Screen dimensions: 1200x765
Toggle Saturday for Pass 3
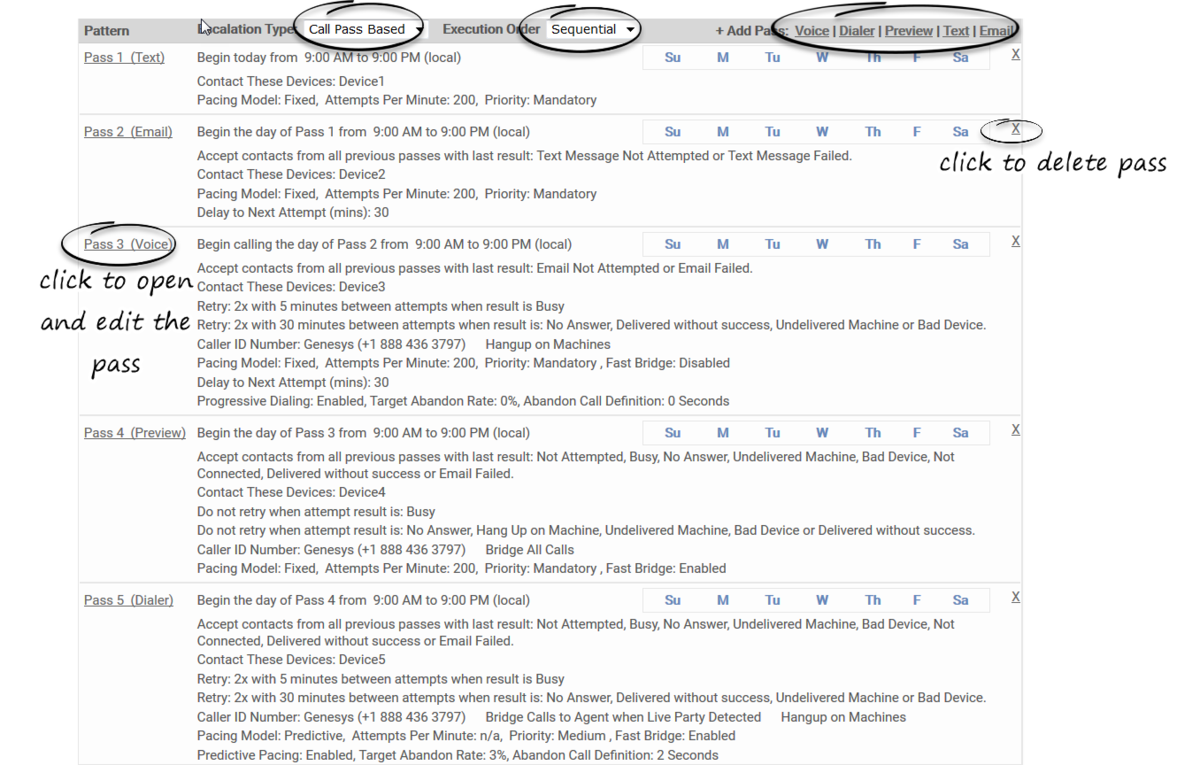961,245
